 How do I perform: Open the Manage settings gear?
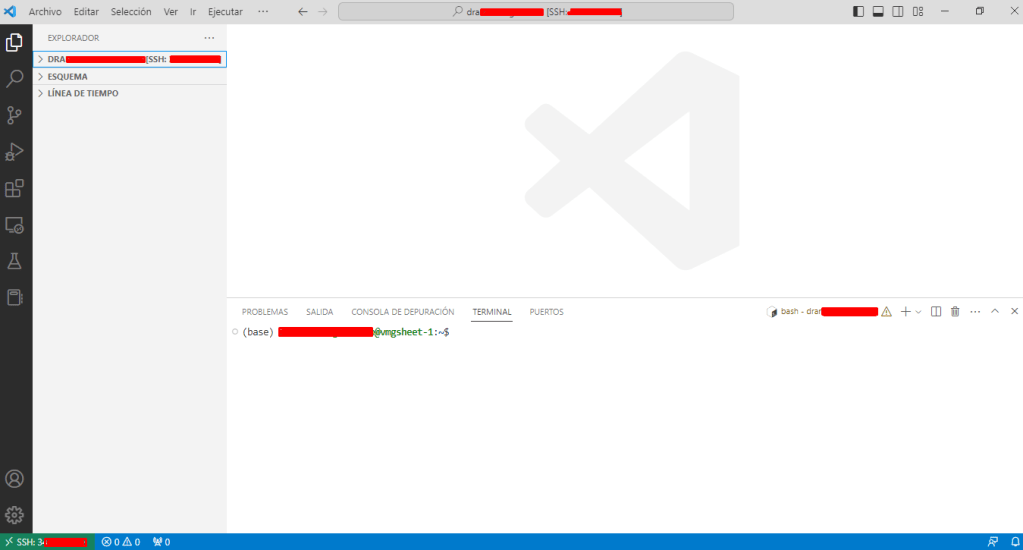[15, 515]
